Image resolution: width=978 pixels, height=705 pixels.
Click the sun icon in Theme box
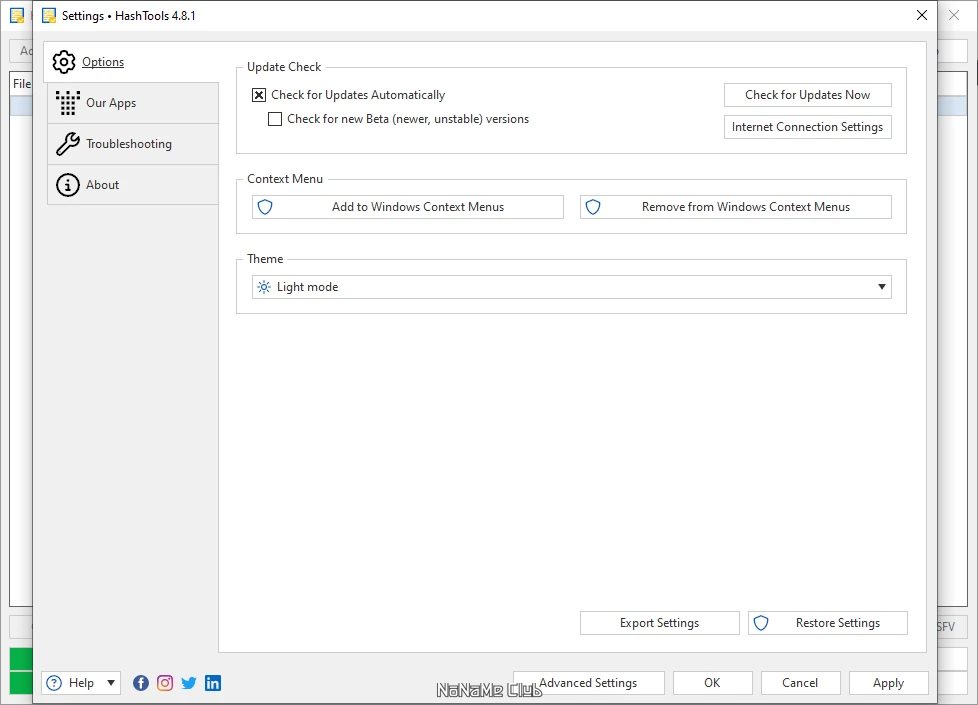click(x=264, y=287)
